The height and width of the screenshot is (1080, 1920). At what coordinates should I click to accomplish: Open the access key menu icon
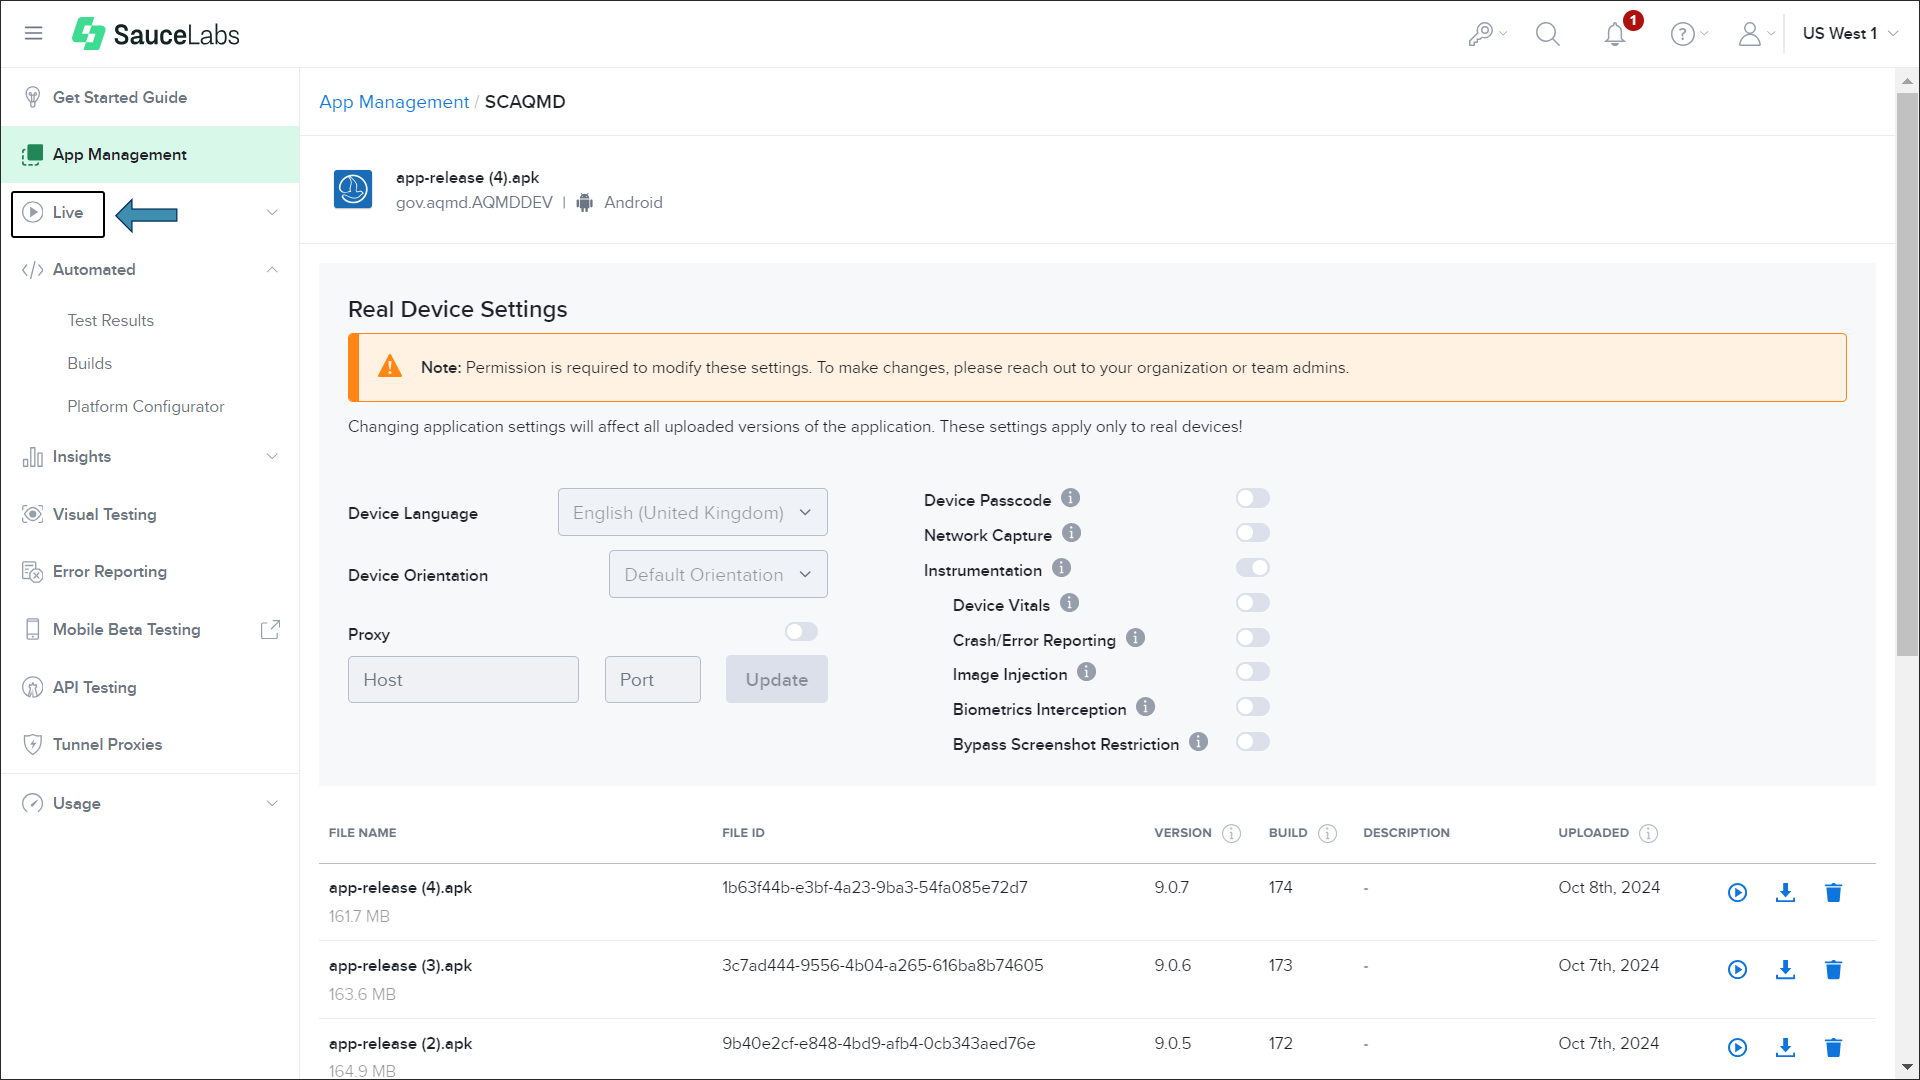pyautogui.click(x=1487, y=34)
